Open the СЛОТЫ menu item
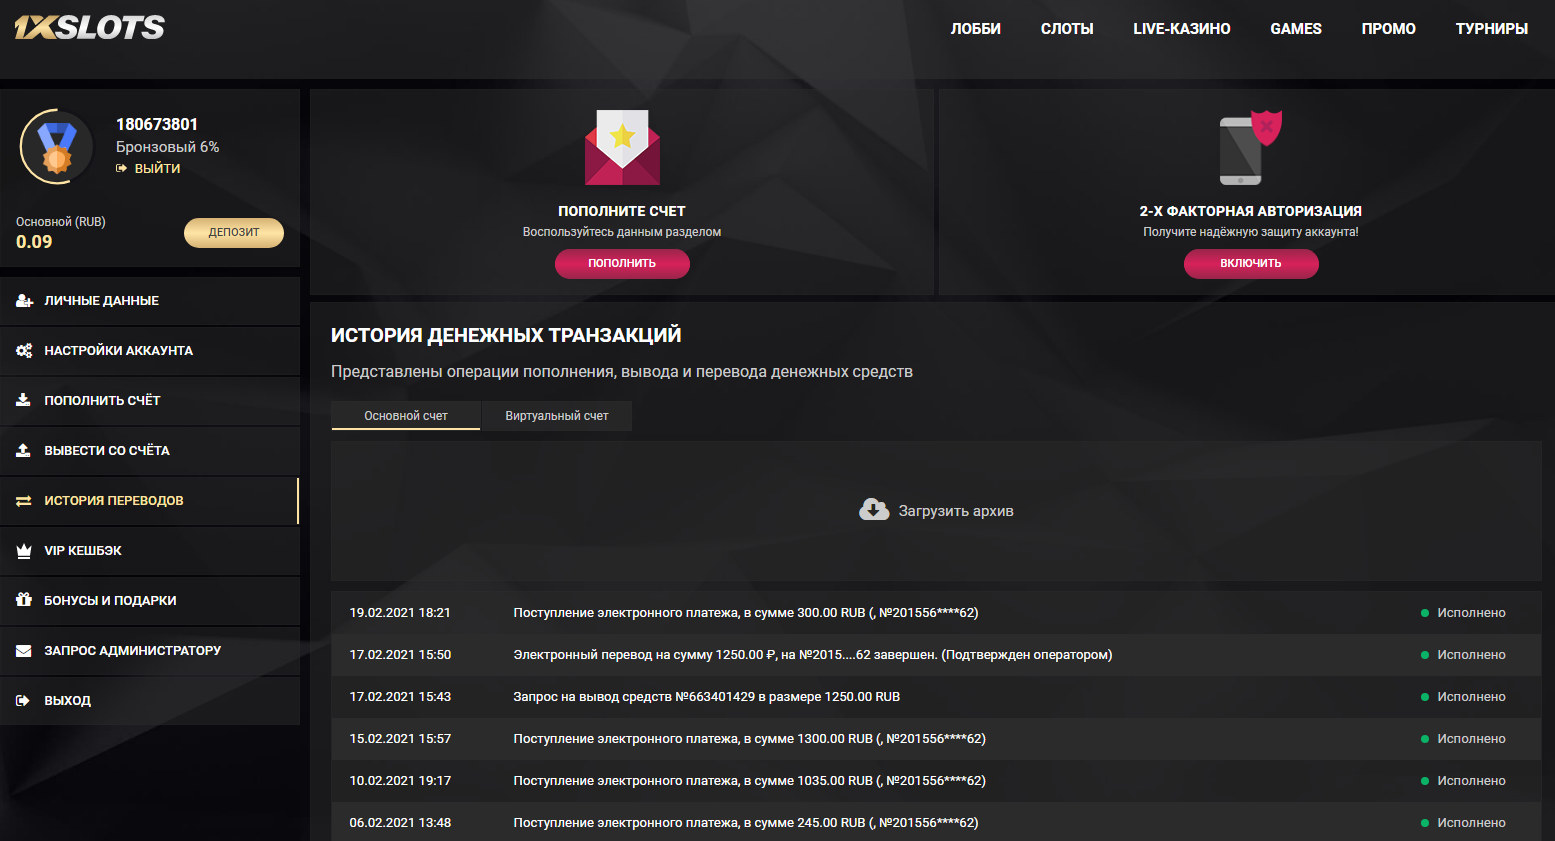The height and width of the screenshot is (841, 1555). click(1067, 29)
